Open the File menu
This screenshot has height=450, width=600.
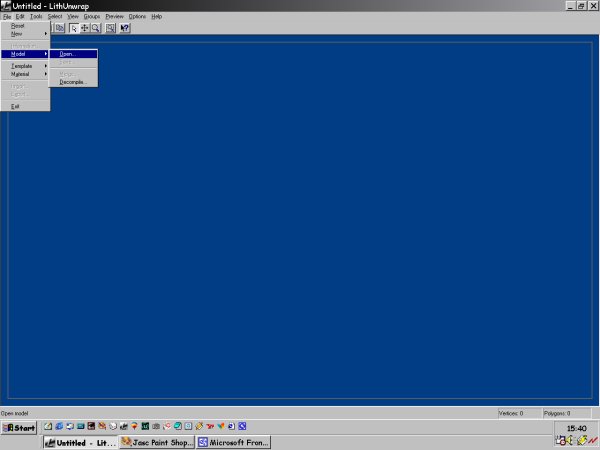(7, 16)
